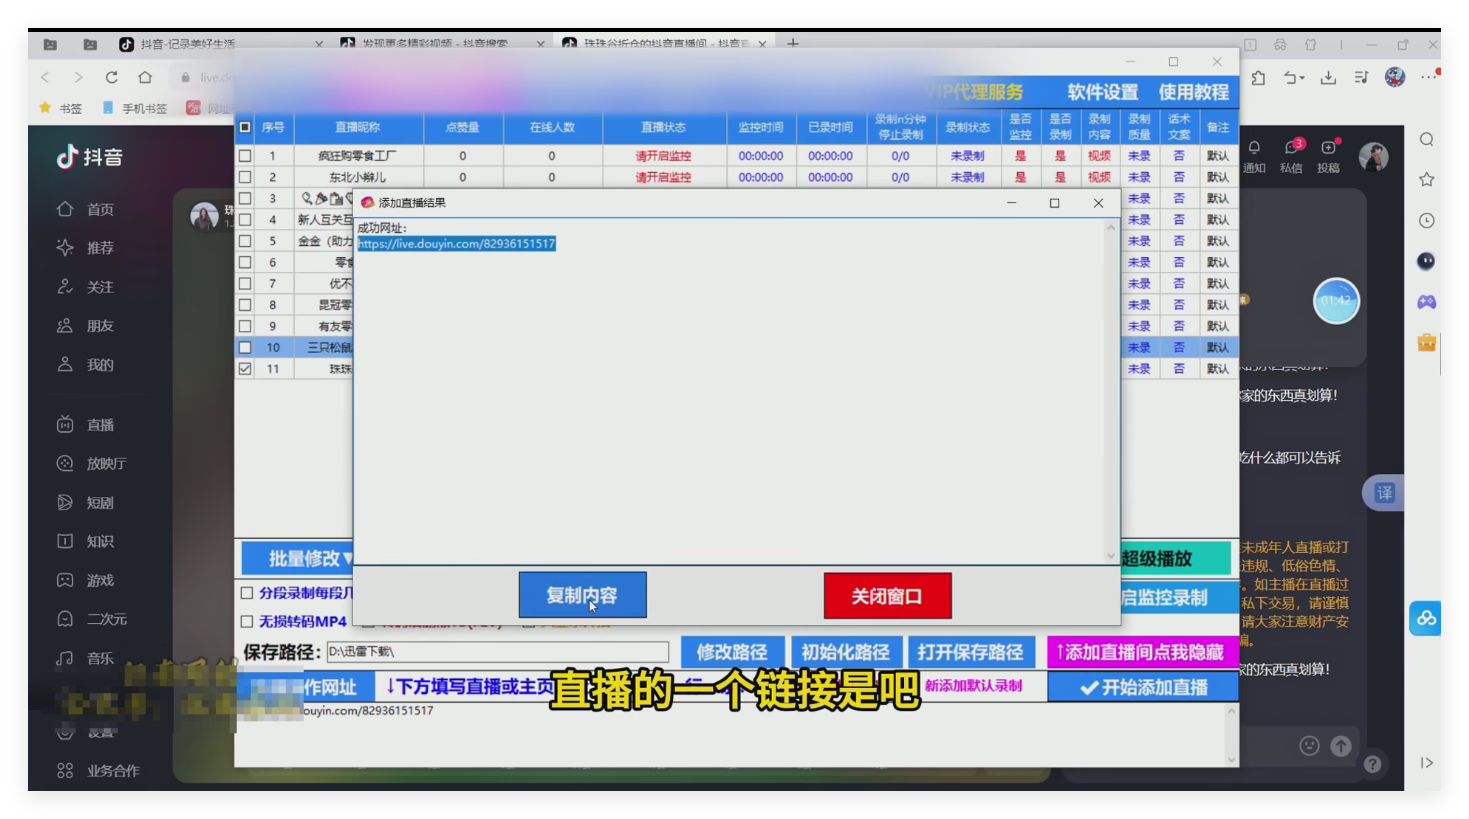The image size is (1469, 819).
Task: Open browser downloads icon
Action: pyautogui.click(x=1328, y=77)
